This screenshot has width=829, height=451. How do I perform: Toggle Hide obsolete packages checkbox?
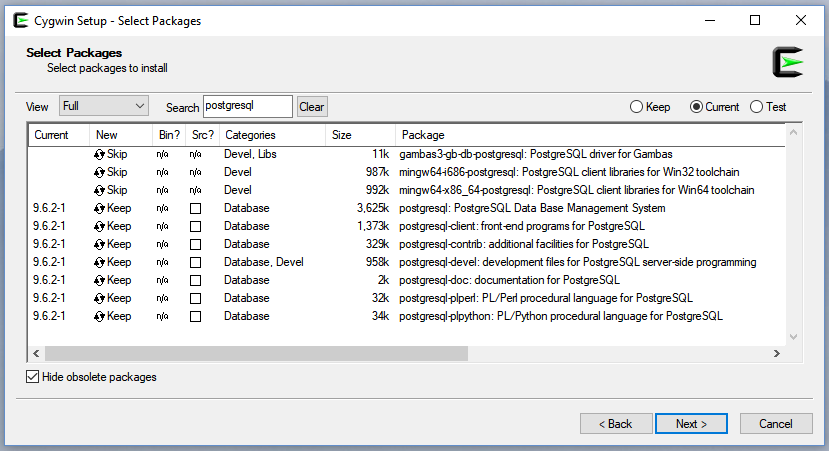[33, 377]
